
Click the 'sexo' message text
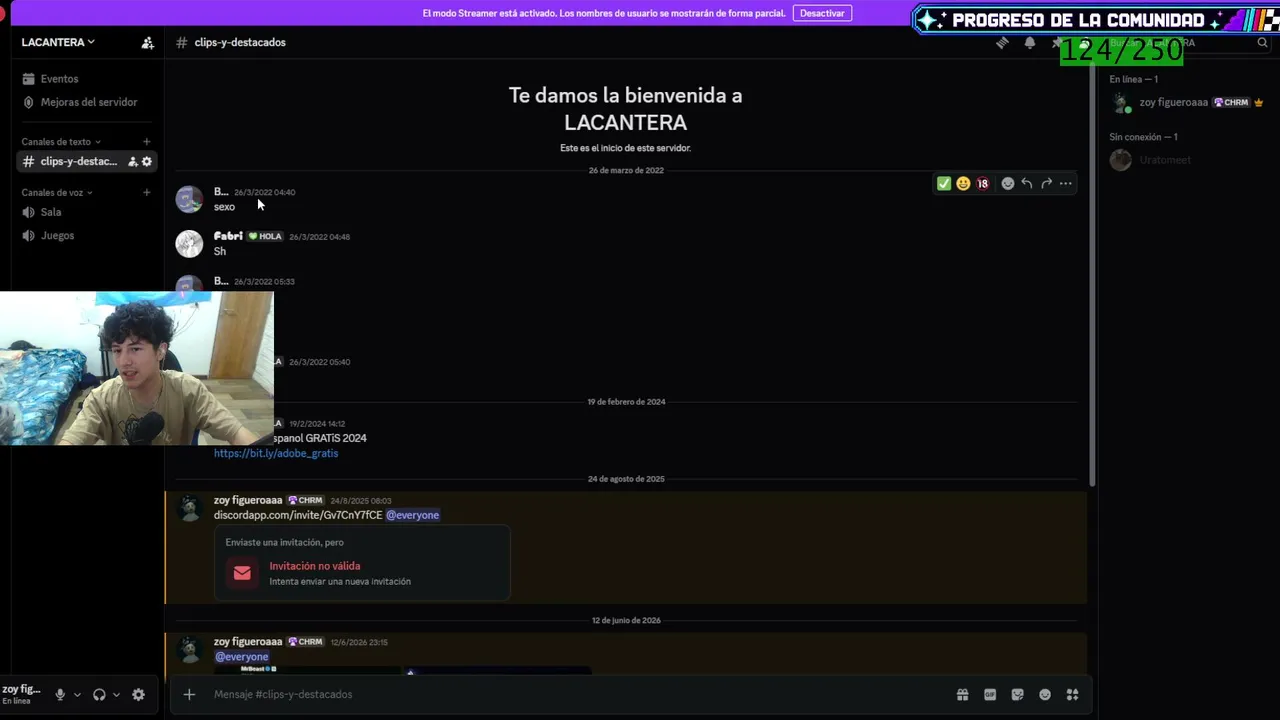click(224, 207)
